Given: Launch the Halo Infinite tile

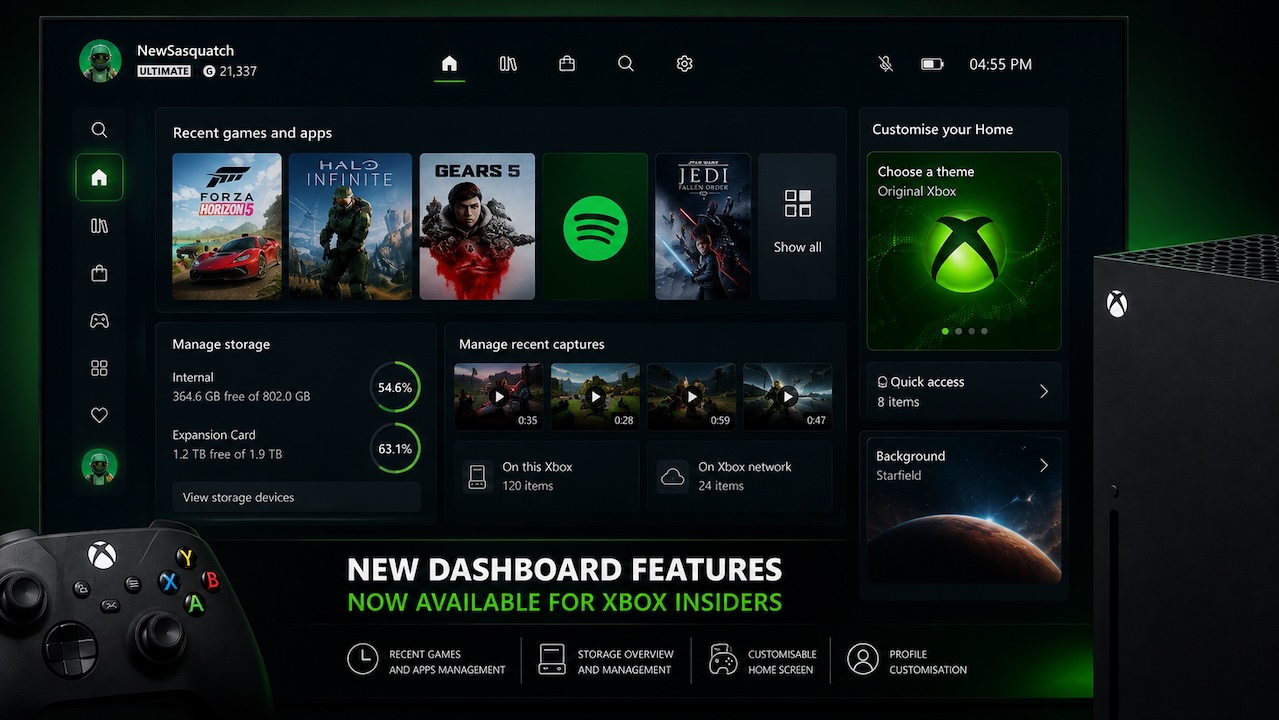Looking at the screenshot, I should click(350, 226).
